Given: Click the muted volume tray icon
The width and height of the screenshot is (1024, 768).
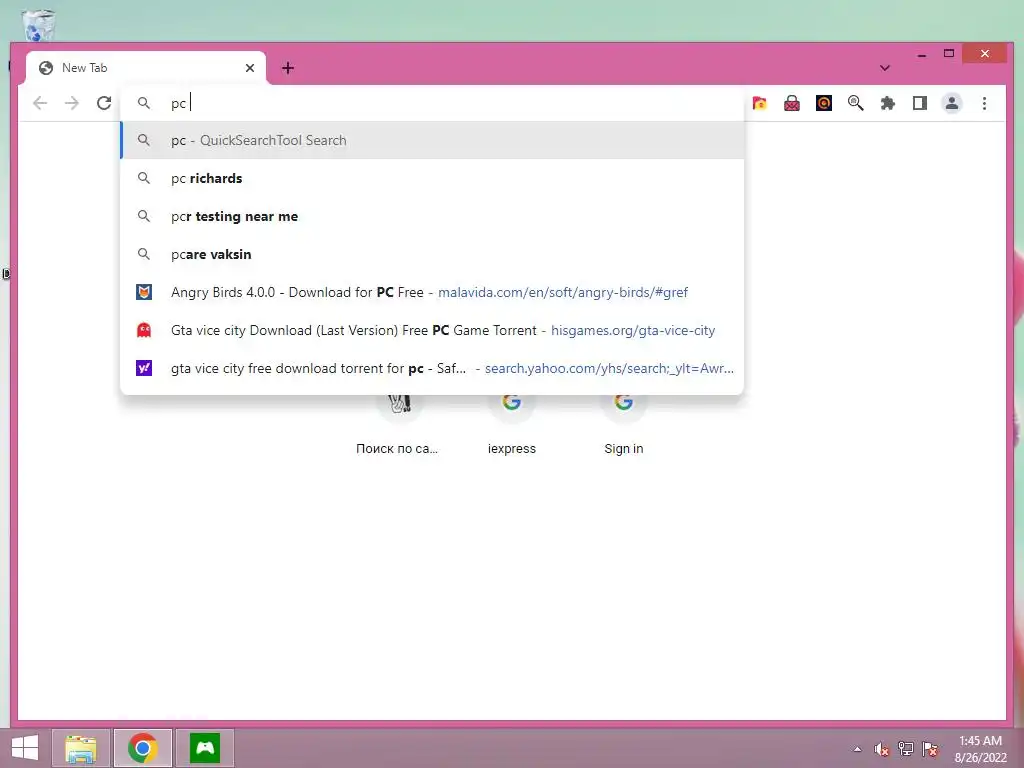Looking at the screenshot, I should point(882,749).
